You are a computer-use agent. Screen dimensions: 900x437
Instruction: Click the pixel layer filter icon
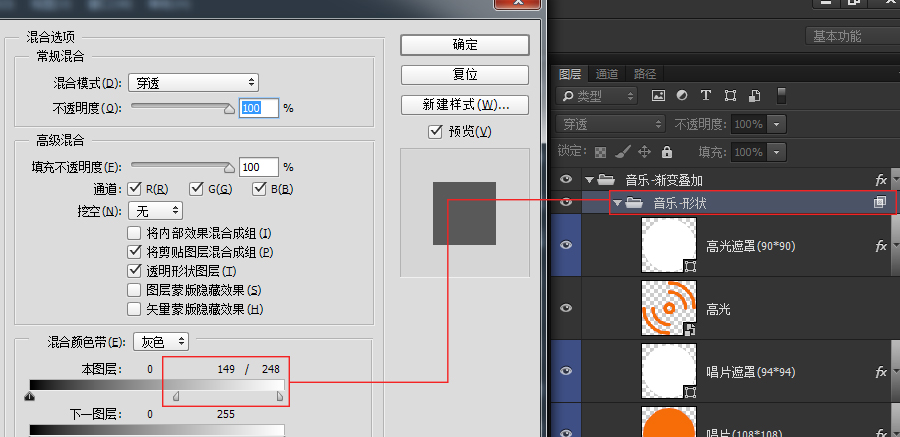(658, 96)
